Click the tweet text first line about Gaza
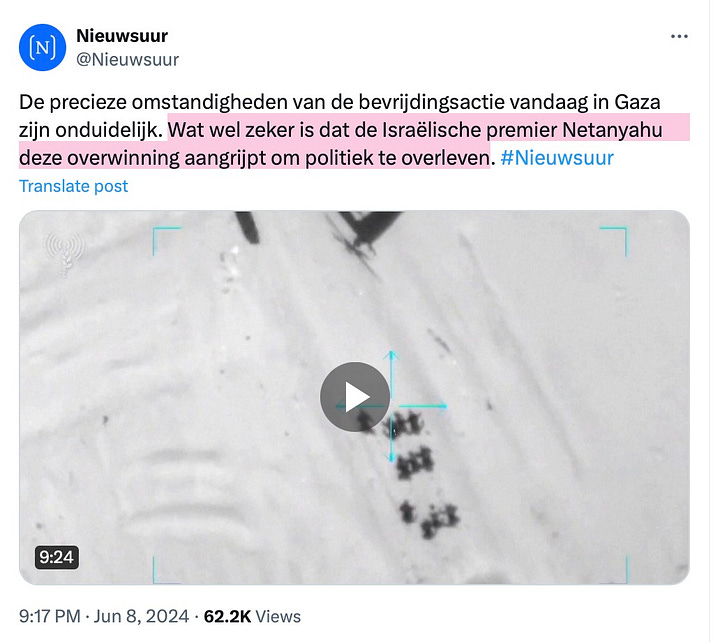720x642 pixels. click(x=340, y=102)
